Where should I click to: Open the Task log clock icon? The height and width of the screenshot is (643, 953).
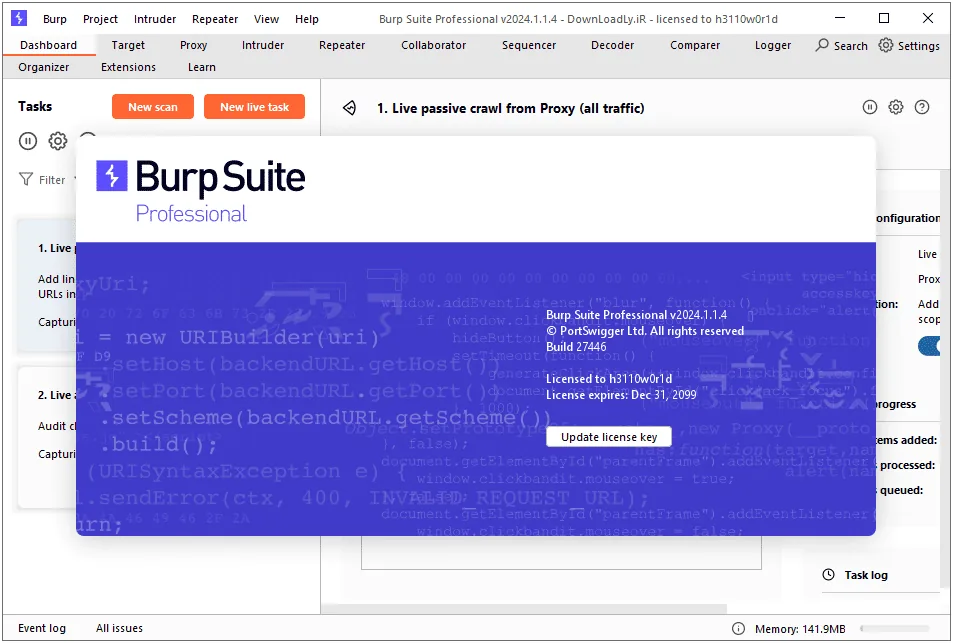(x=828, y=574)
